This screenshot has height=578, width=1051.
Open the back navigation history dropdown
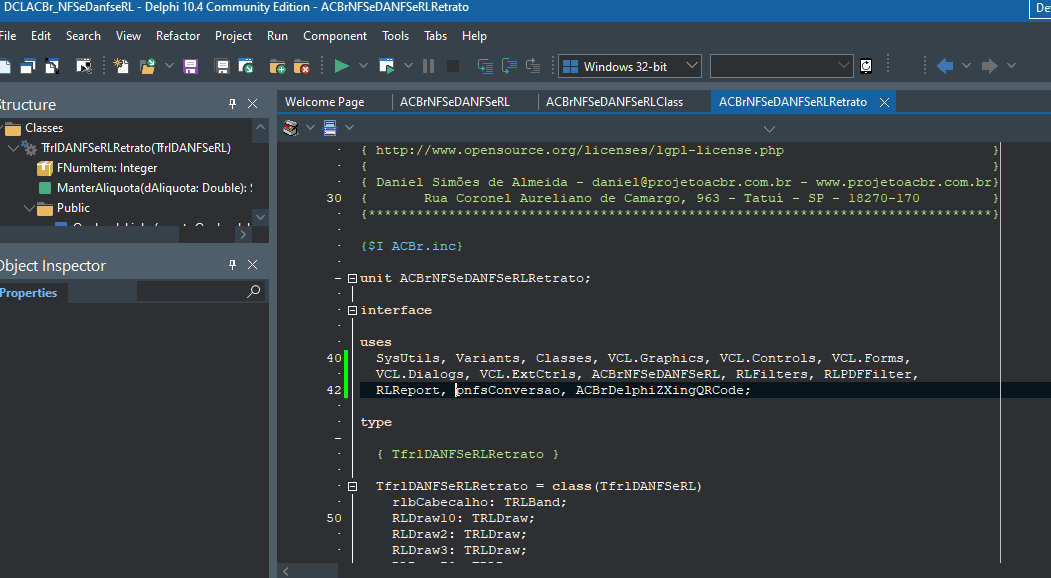pyautogui.click(x=966, y=66)
